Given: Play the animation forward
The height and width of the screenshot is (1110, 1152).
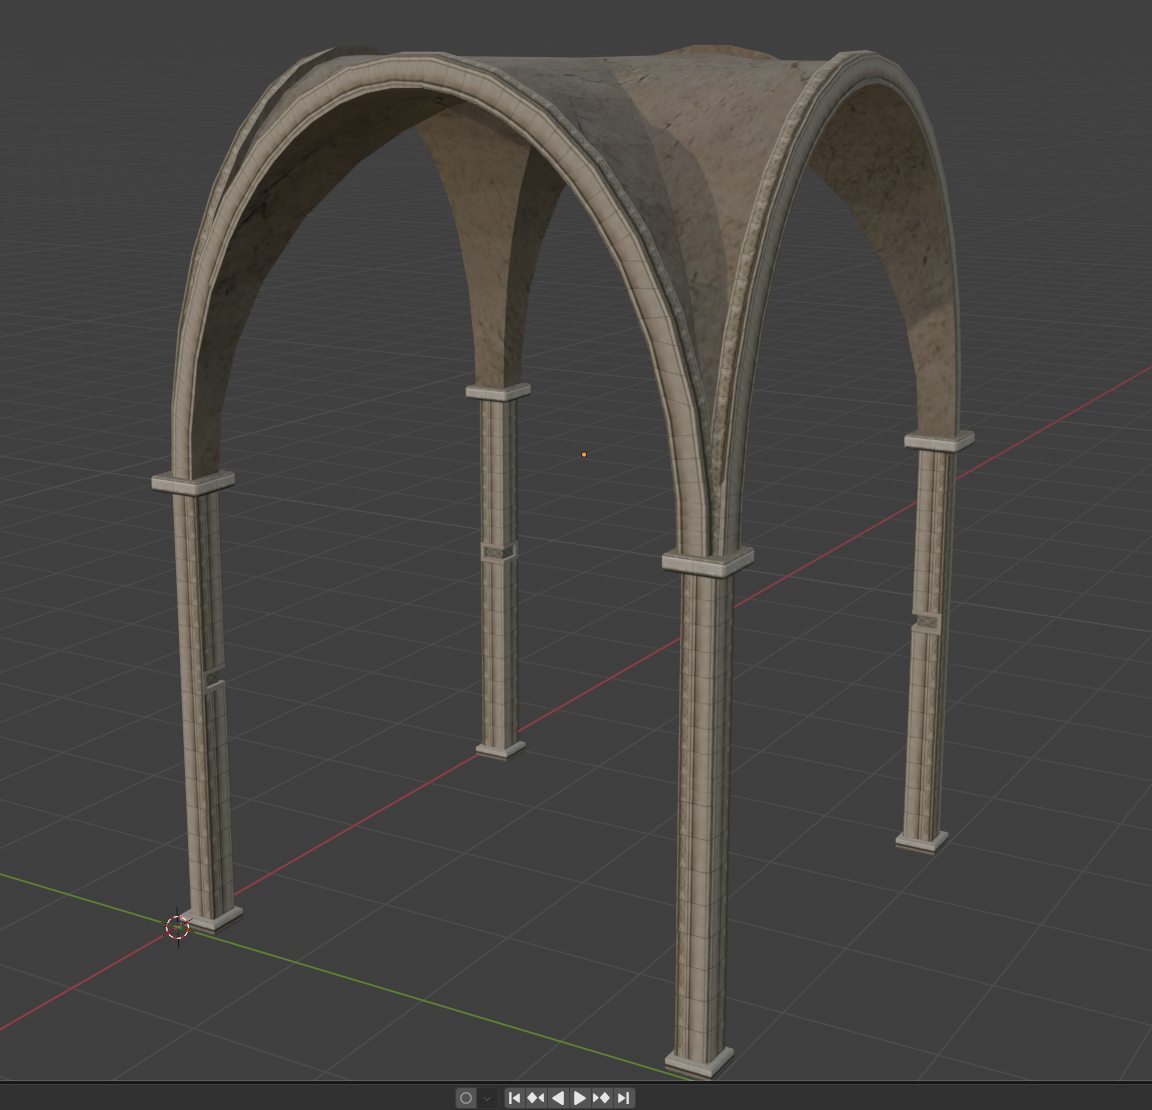Looking at the screenshot, I should [x=580, y=1098].
